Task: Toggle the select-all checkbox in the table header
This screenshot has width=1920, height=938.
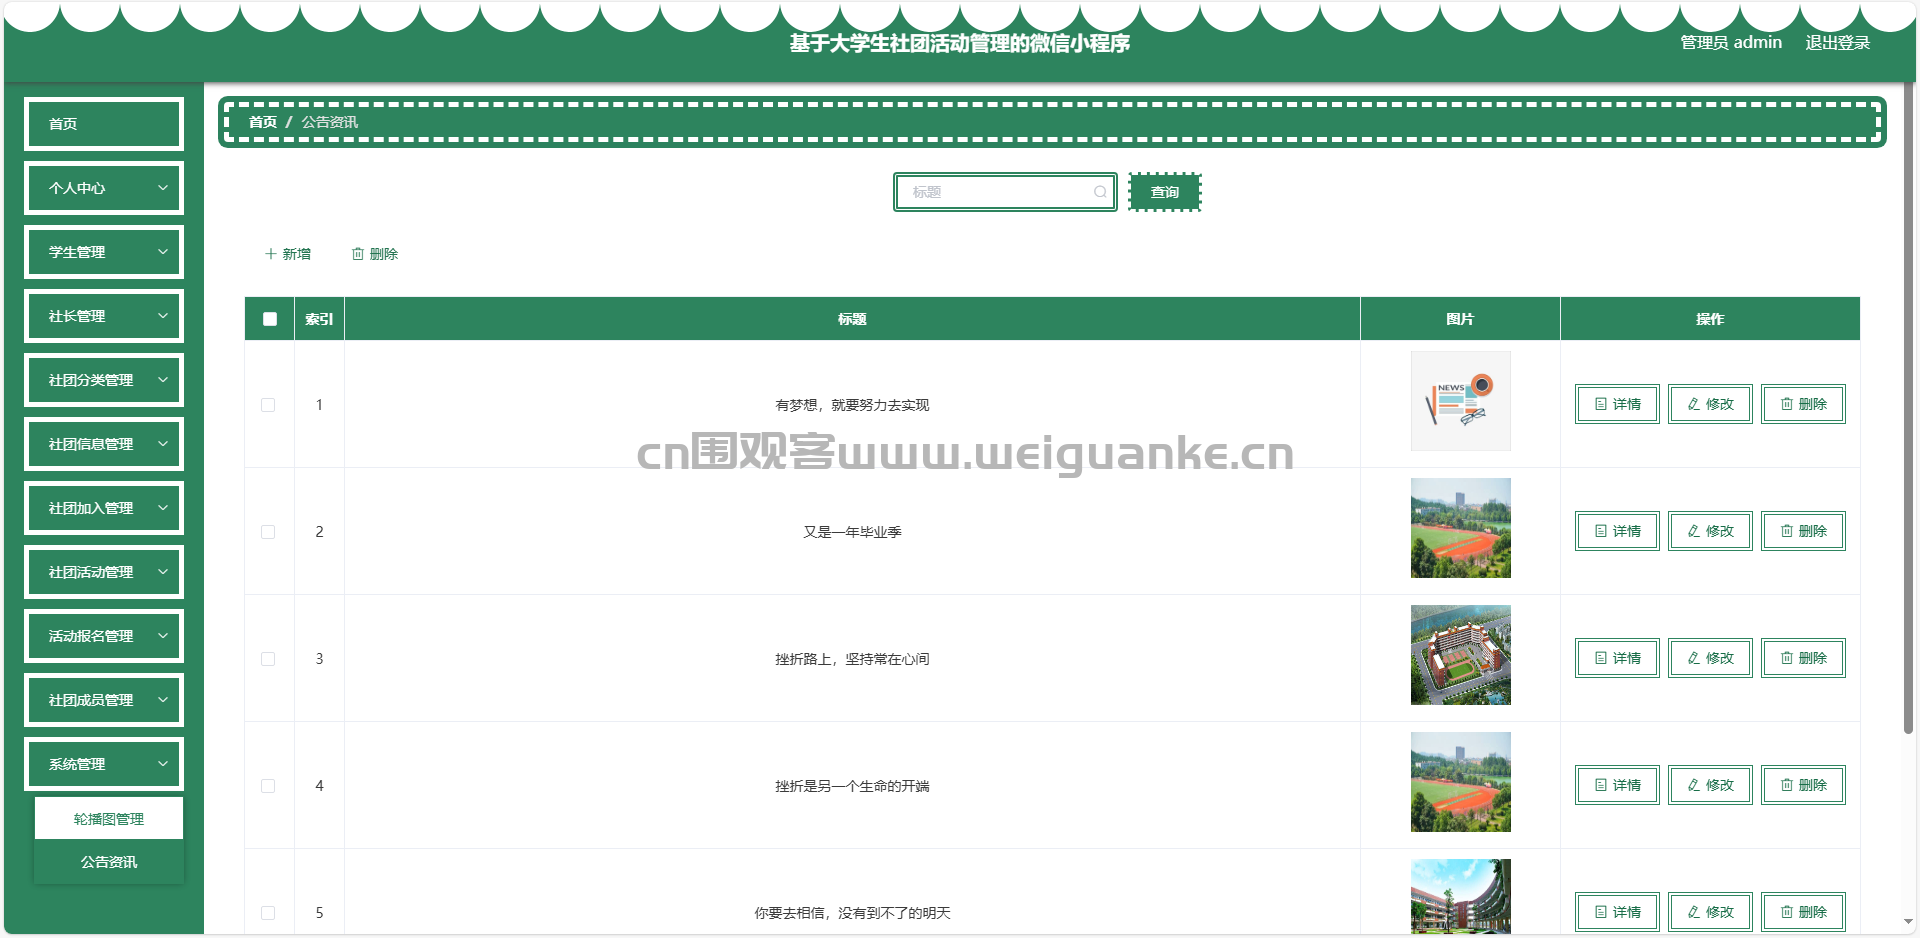Action: point(270,319)
